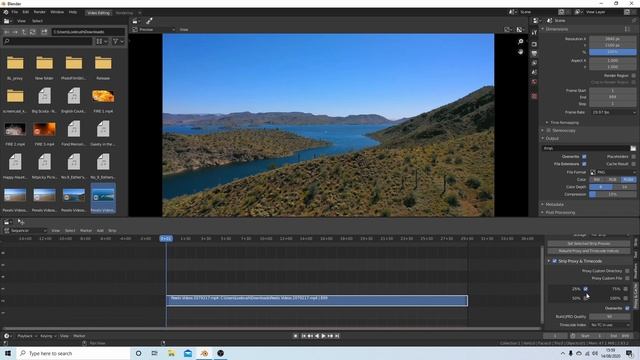The width and height of the screenshot is (640, 360).
Task: Adjust the resolution percentage slider
Action: (612, 52)
